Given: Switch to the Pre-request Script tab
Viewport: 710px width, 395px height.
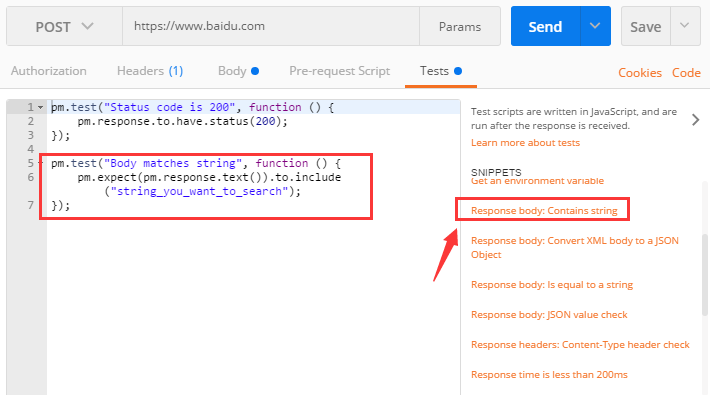Looking at the screenshot, I should [x=339, y=71].
